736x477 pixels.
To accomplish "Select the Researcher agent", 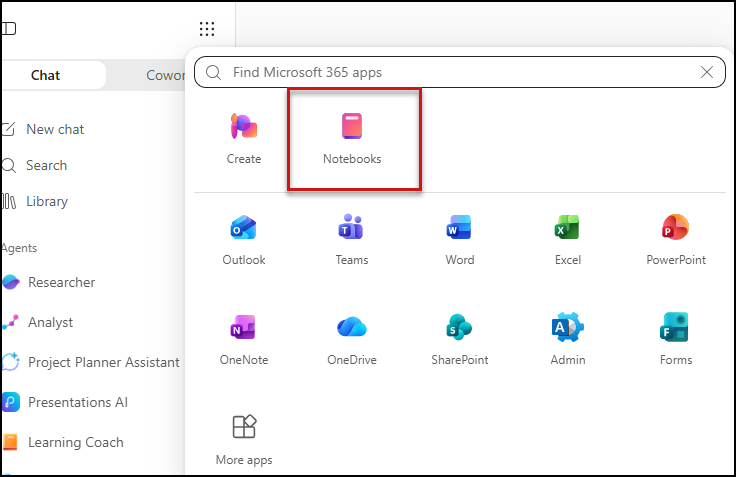I will pyautogui.click(x=49, y=282).
